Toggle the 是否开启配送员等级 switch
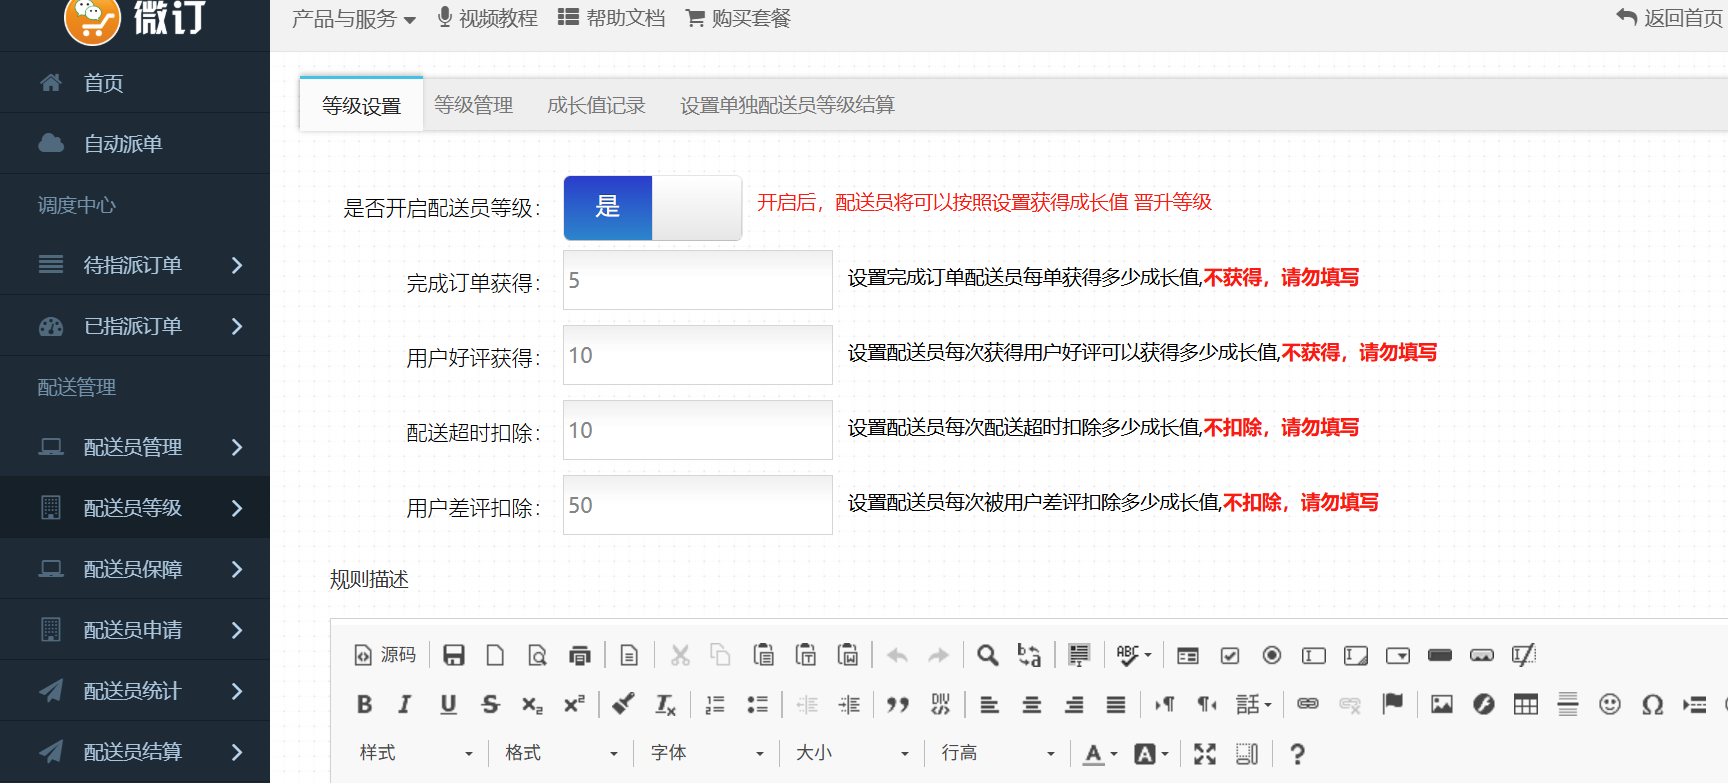 point(652,208)
